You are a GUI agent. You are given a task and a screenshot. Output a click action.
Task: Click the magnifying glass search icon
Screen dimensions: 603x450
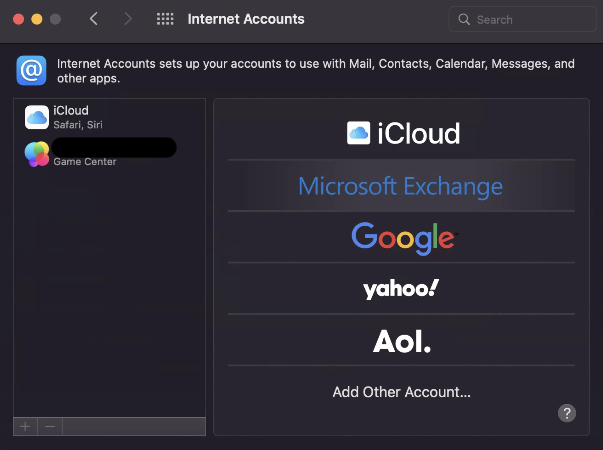click(464, 19)
